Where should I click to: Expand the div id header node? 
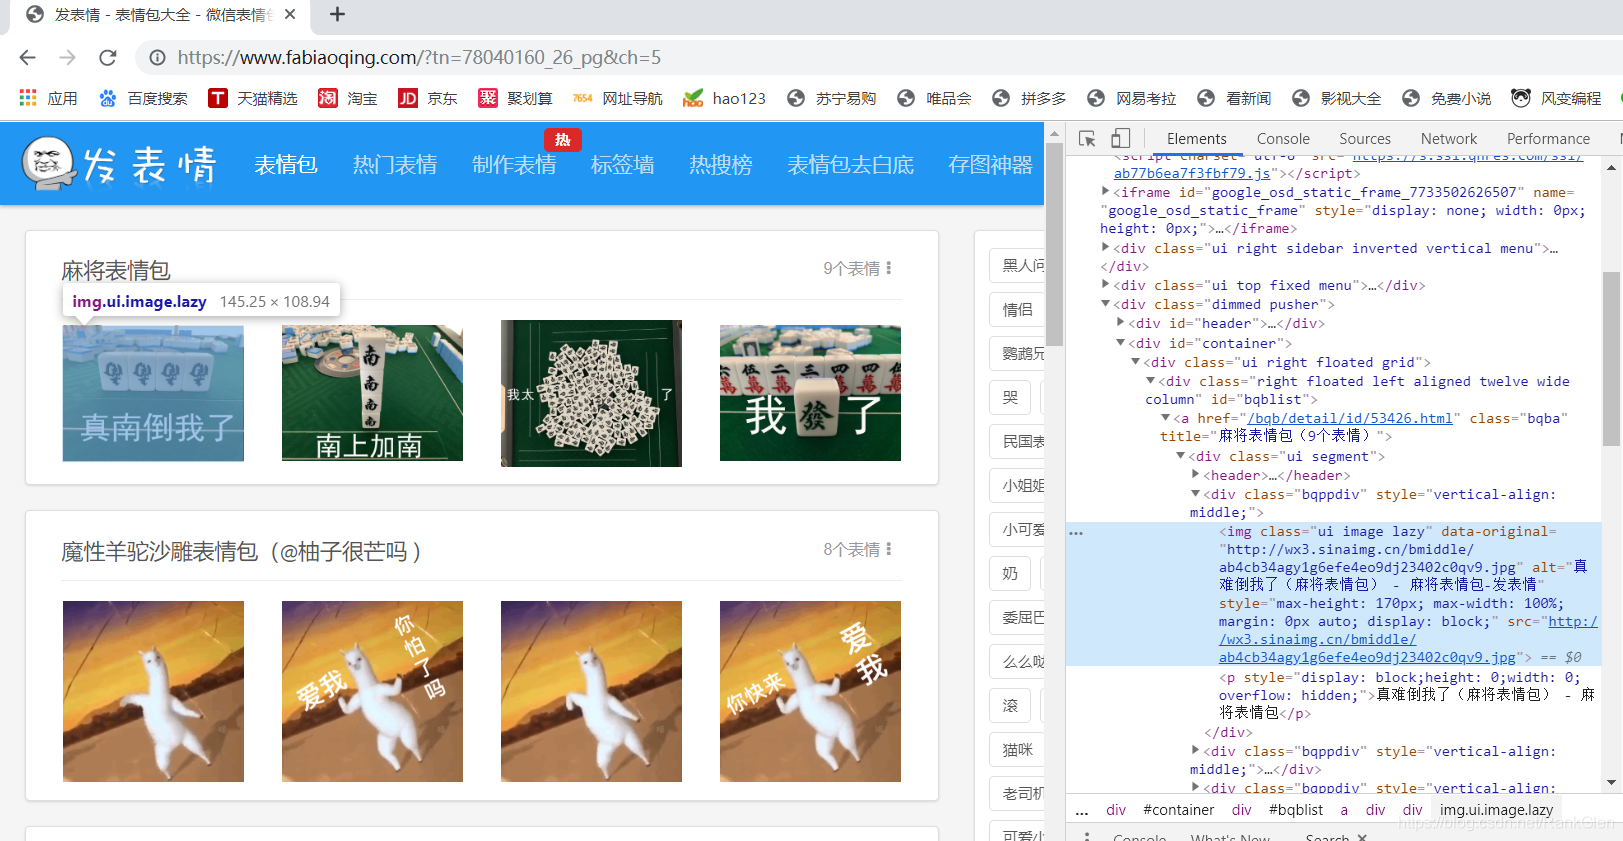tap(1120, 323)
